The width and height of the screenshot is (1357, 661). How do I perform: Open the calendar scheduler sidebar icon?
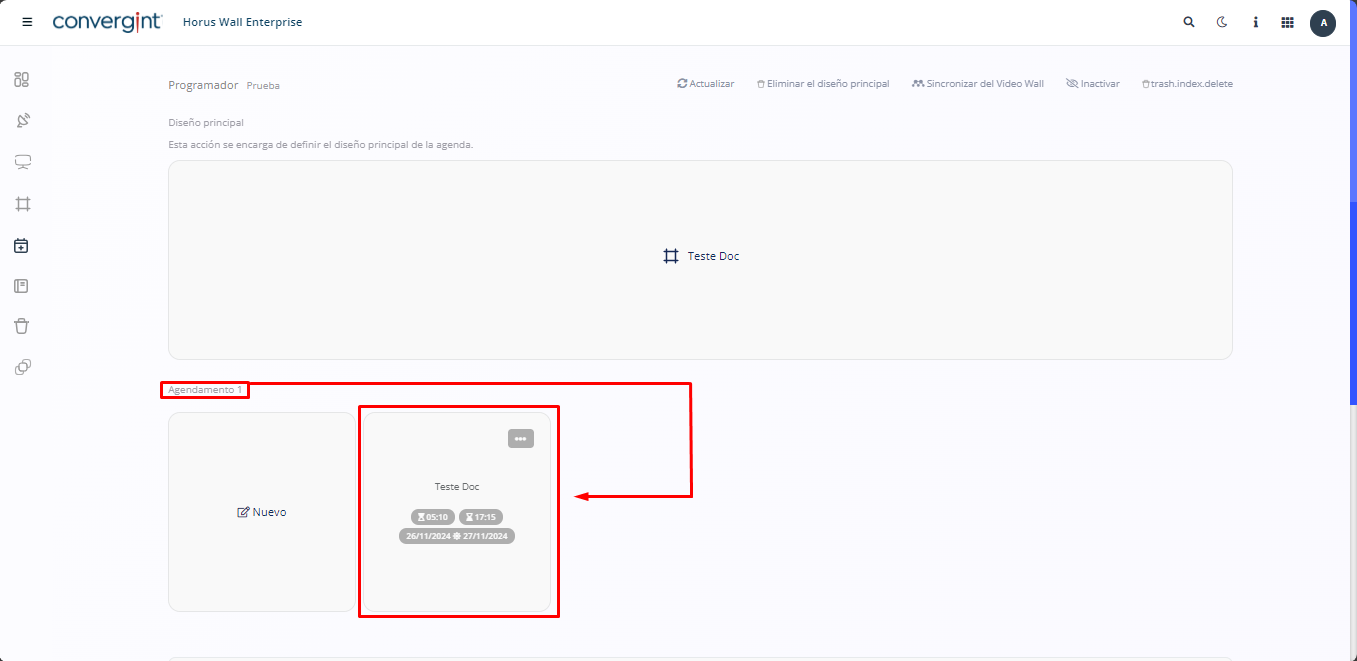[22, 245]
